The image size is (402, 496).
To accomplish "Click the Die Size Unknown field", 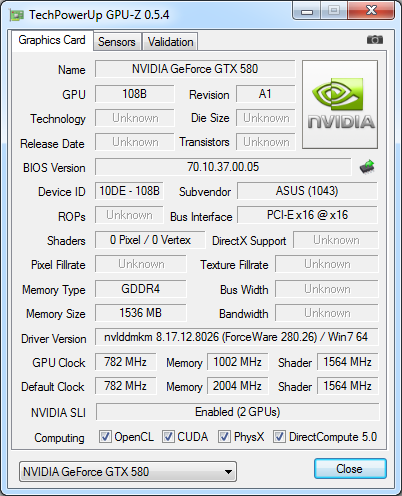I will pos(266,118).
